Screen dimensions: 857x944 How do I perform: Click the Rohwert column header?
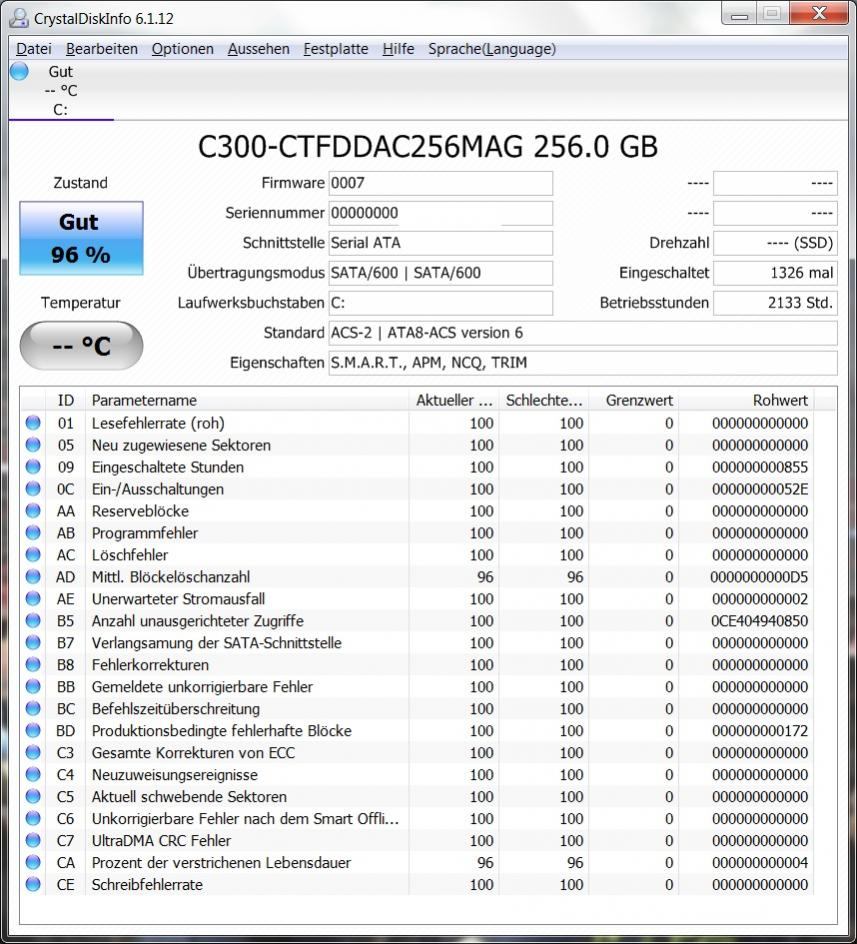tap(746, 400)
